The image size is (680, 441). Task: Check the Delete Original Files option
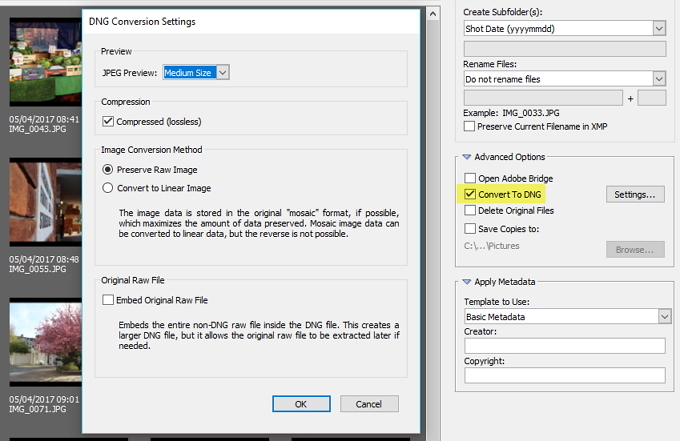(x=470, y=210)
